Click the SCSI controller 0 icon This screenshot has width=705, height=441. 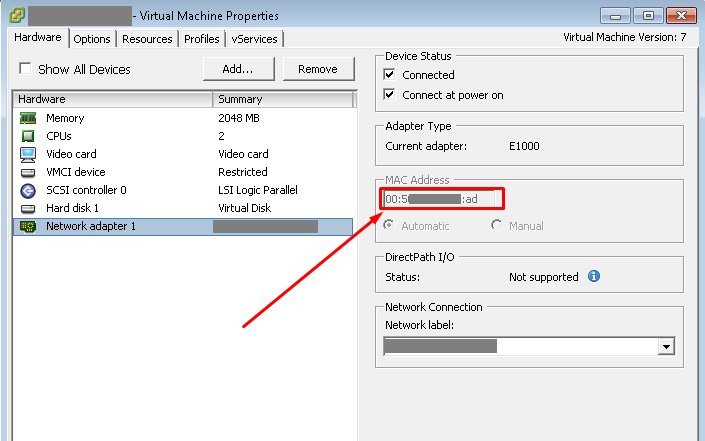28,190
